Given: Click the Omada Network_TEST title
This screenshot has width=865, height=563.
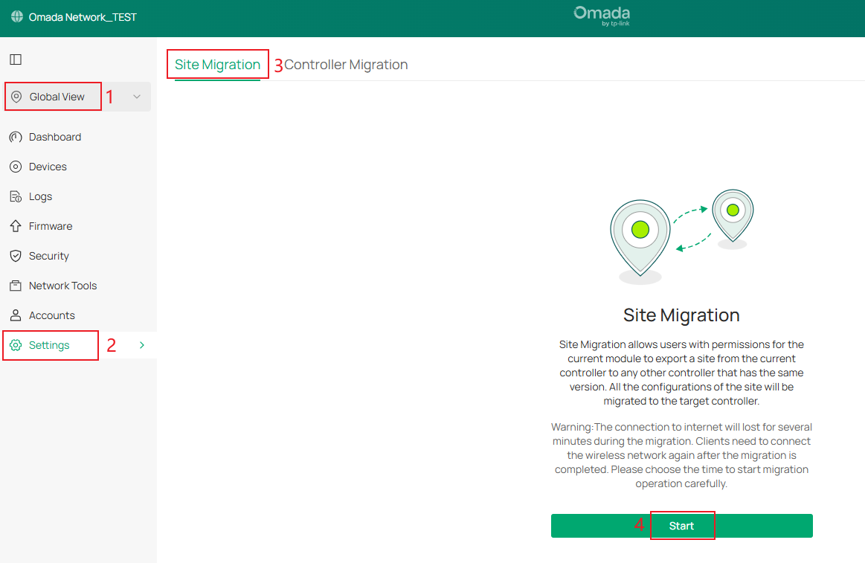Looking at the screenshot, I should pyautogui.click(x=83, y=17).
